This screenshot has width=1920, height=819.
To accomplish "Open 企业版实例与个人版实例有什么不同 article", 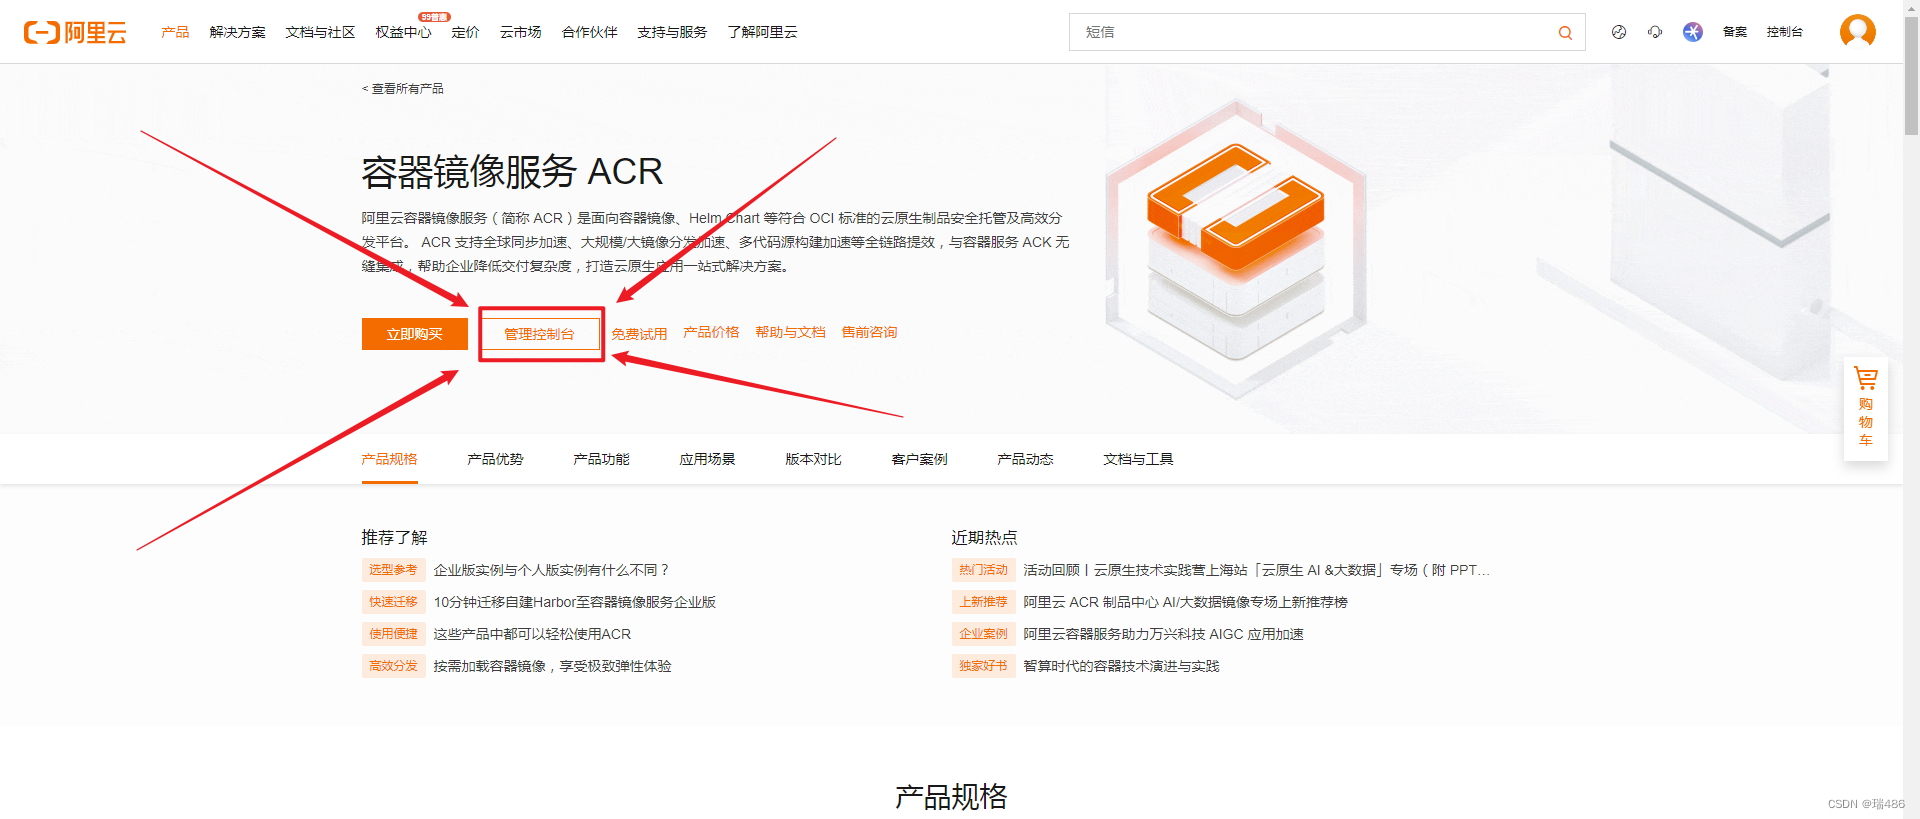I will pyautogui.click(x=551, y=570).
